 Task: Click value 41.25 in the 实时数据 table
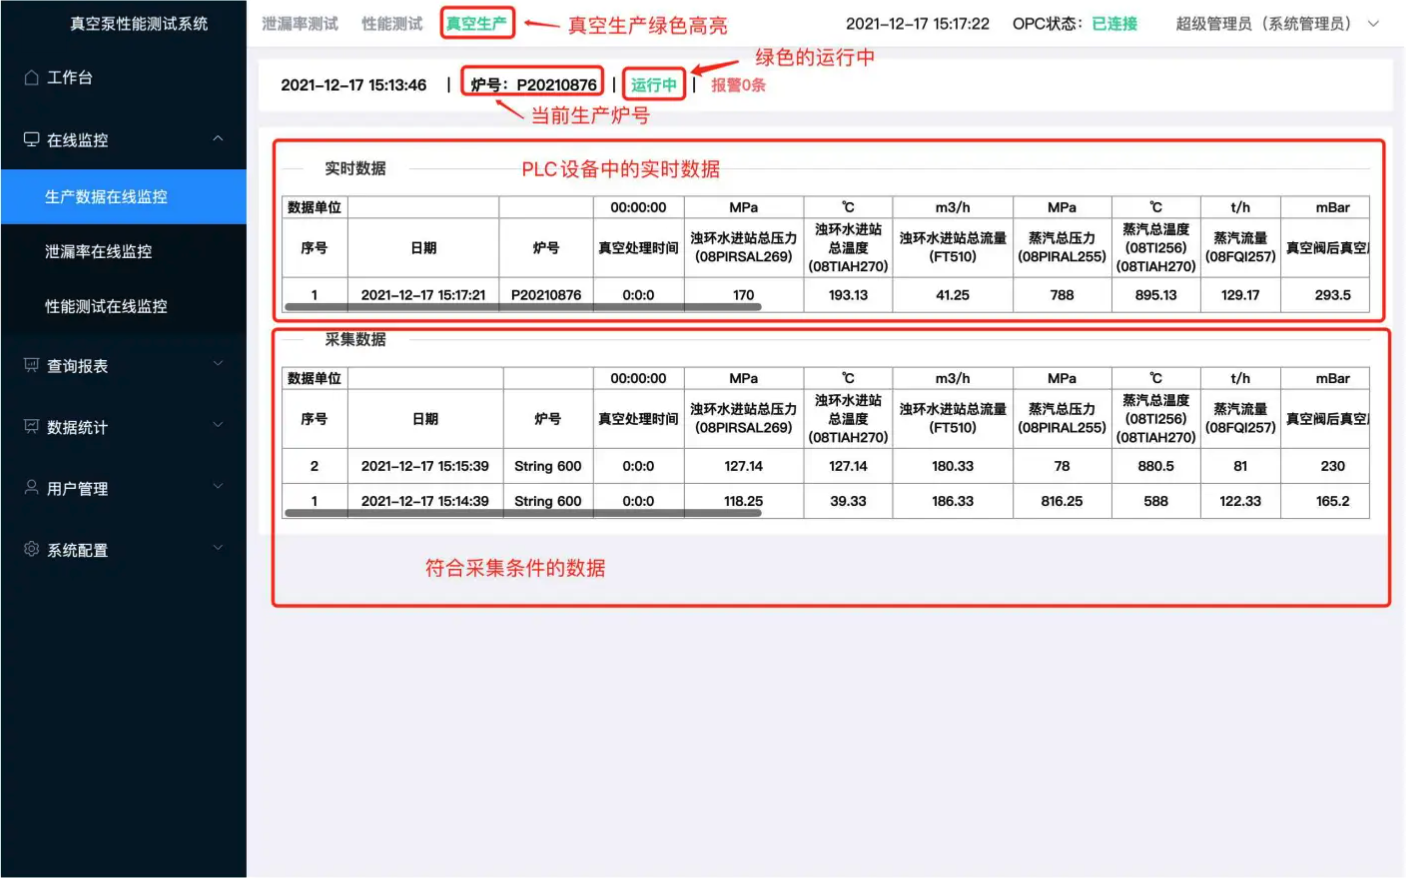(x=952, y=295)
